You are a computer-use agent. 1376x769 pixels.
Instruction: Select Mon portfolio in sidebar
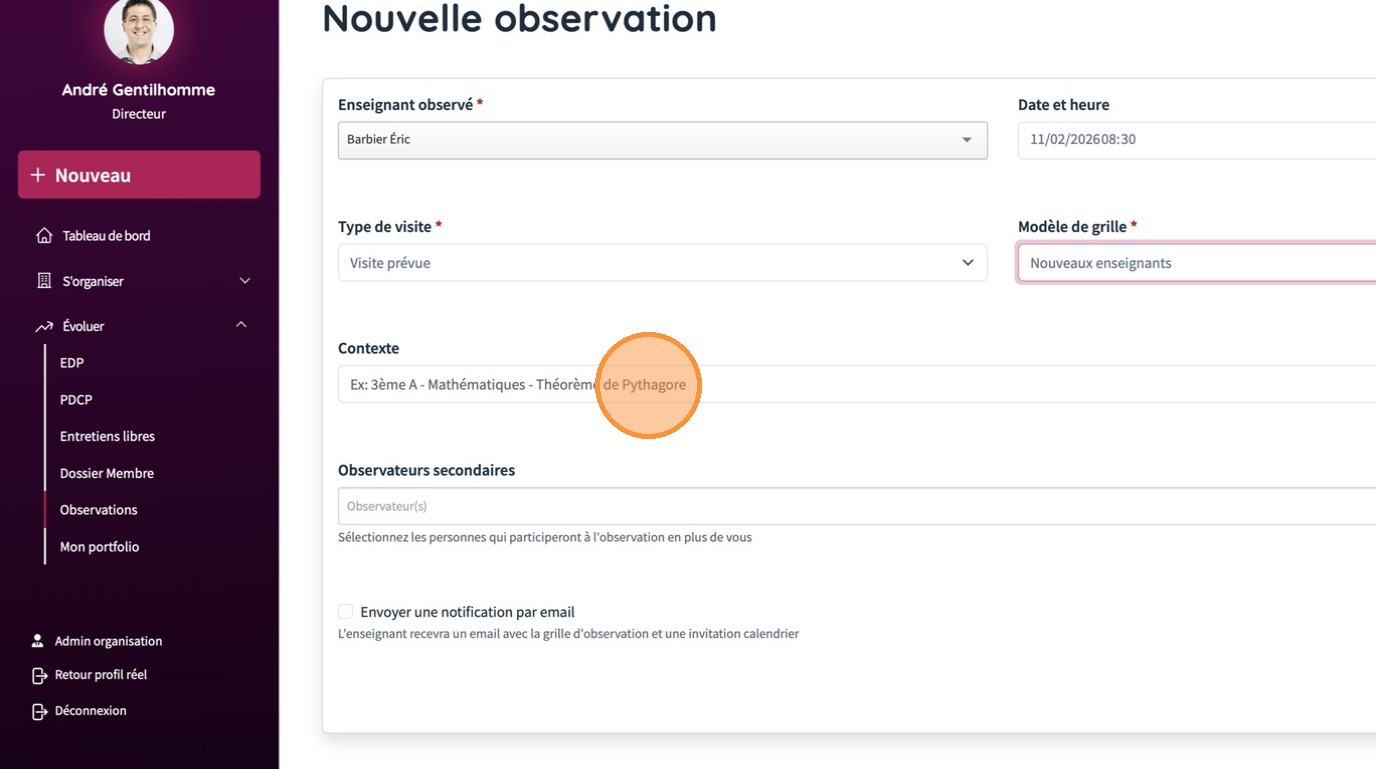coord(99,547)
